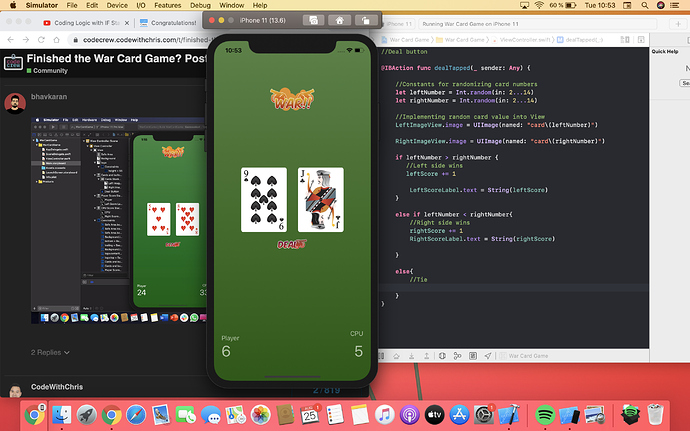Expand the 2 Replies section
The height and width of the screenshot is (431, 690).
pos(55,352)
